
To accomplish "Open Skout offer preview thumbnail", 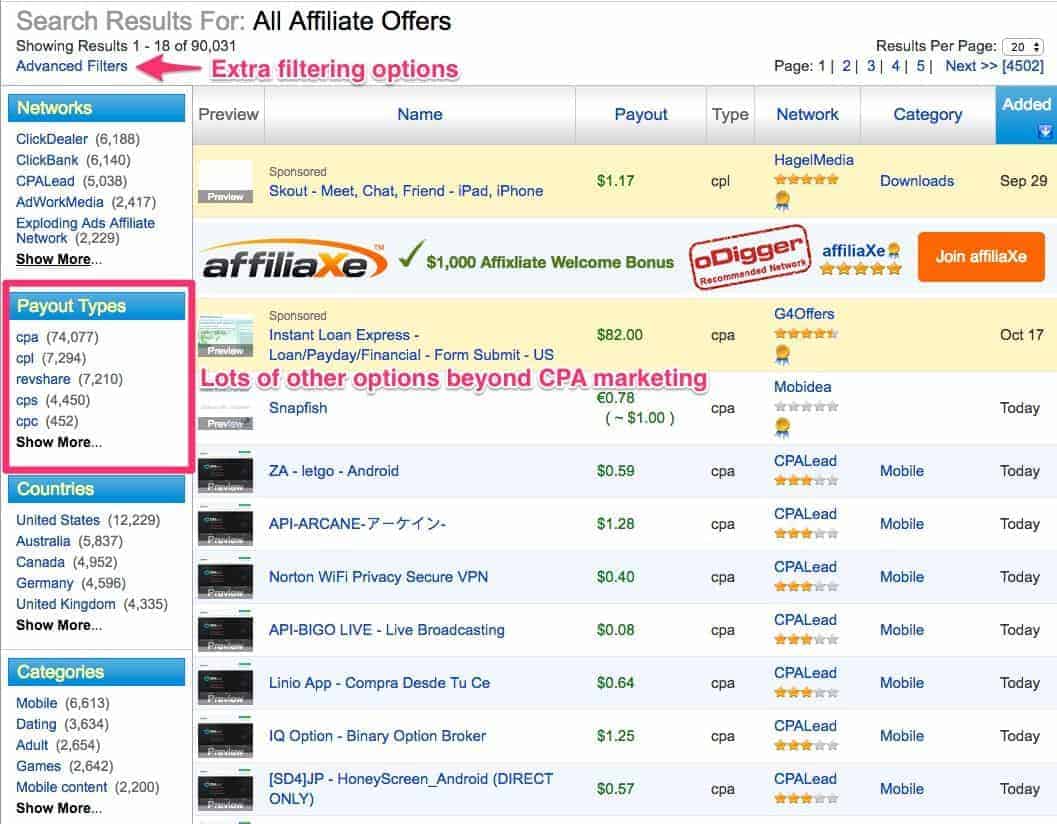I will (225, 181).
